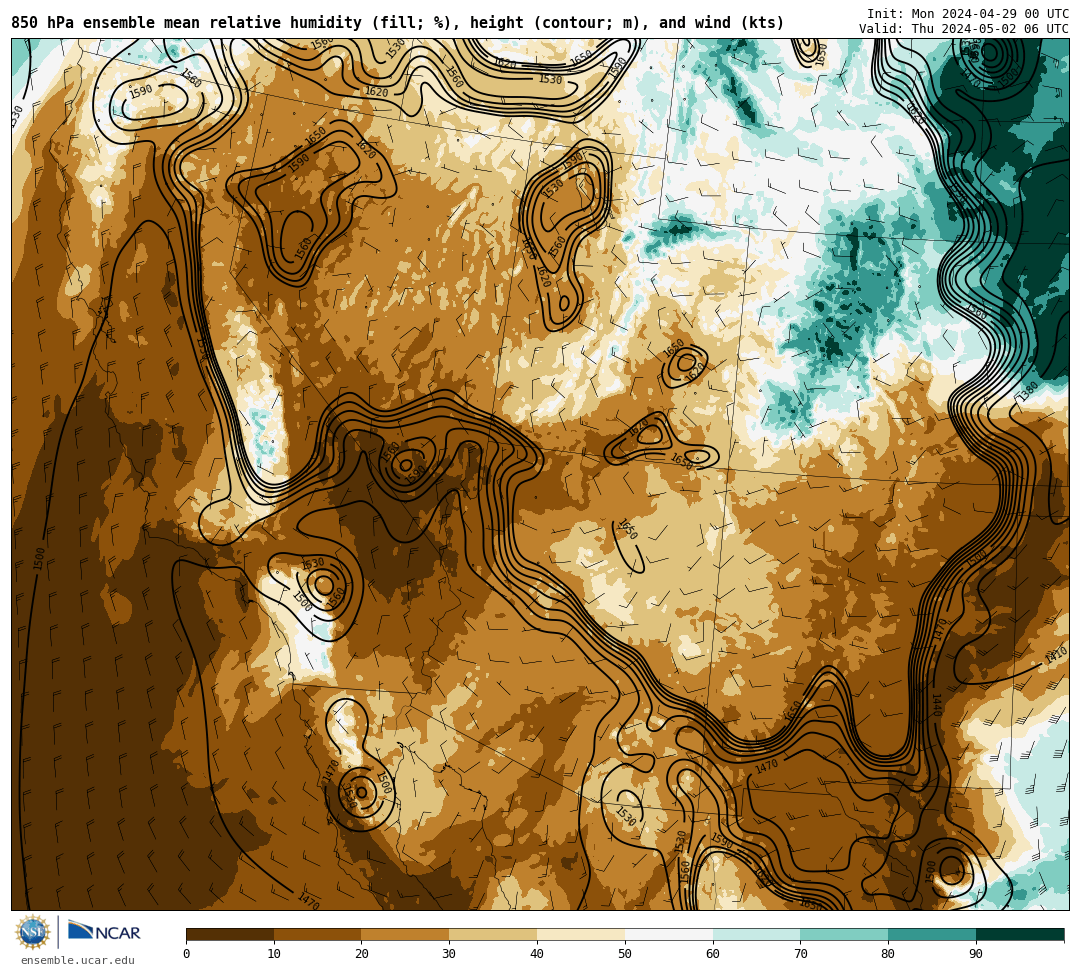
Task: Click the colorbar tick label 0
Action: click(x=187, y=954)
